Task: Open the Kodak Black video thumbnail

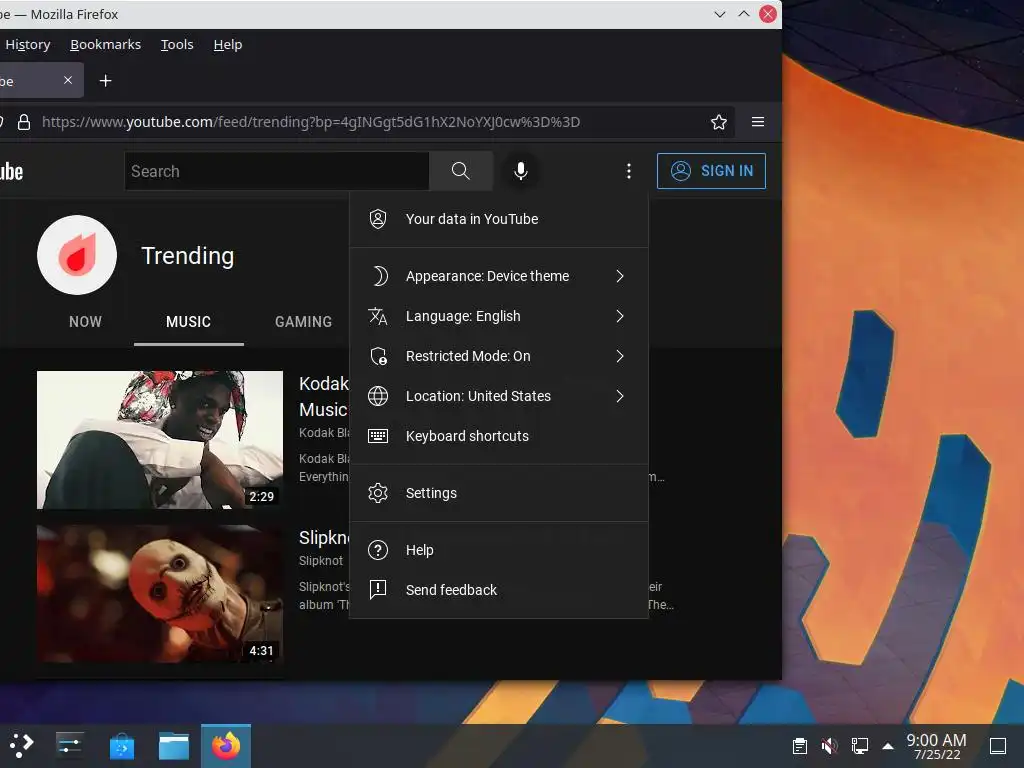Action: point(160,440)
